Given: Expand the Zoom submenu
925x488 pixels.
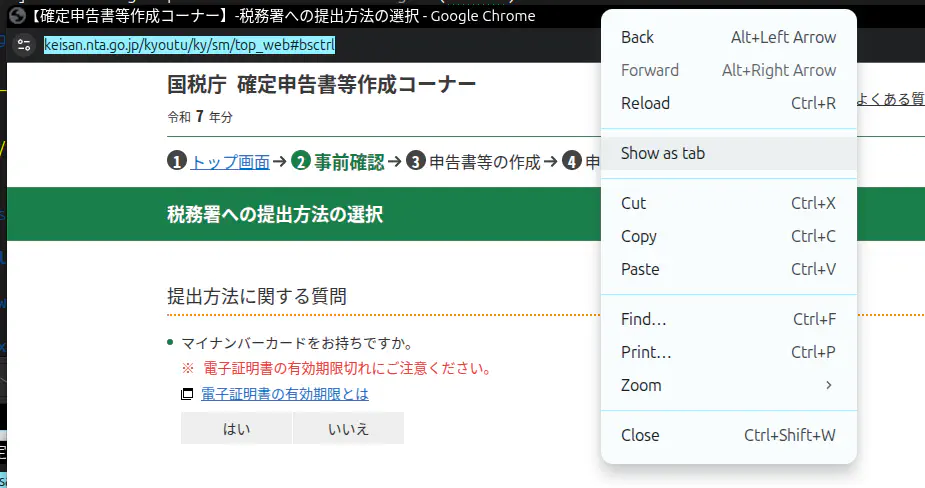Looking at the screenshot, I should (x=728, y=385).
